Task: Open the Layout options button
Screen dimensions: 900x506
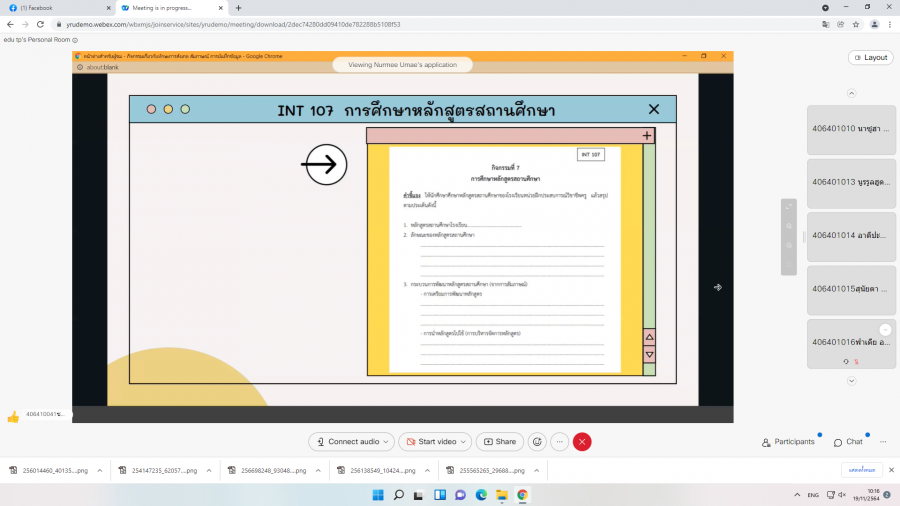Action: pyautogui.click(x=870, y=57)
